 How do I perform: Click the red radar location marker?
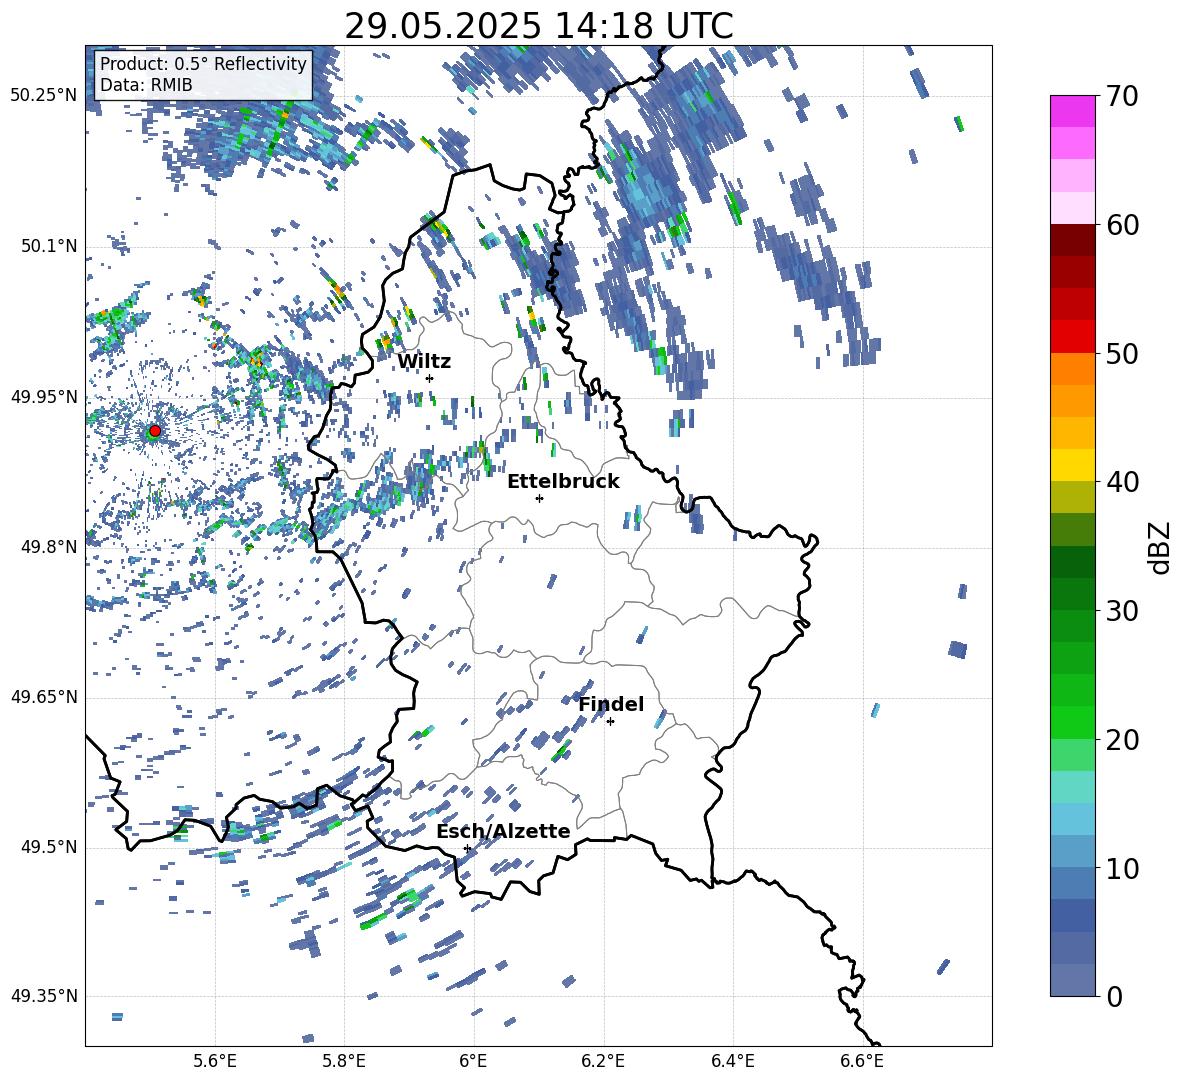coord(155,431)
